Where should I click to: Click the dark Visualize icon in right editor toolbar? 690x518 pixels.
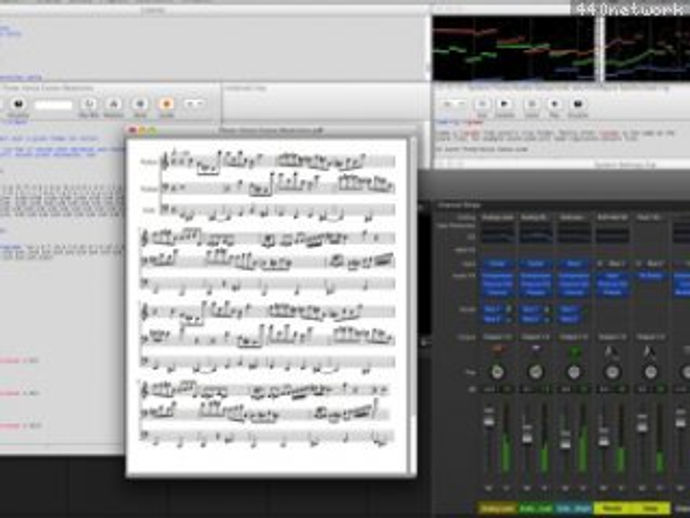[578, 104]
